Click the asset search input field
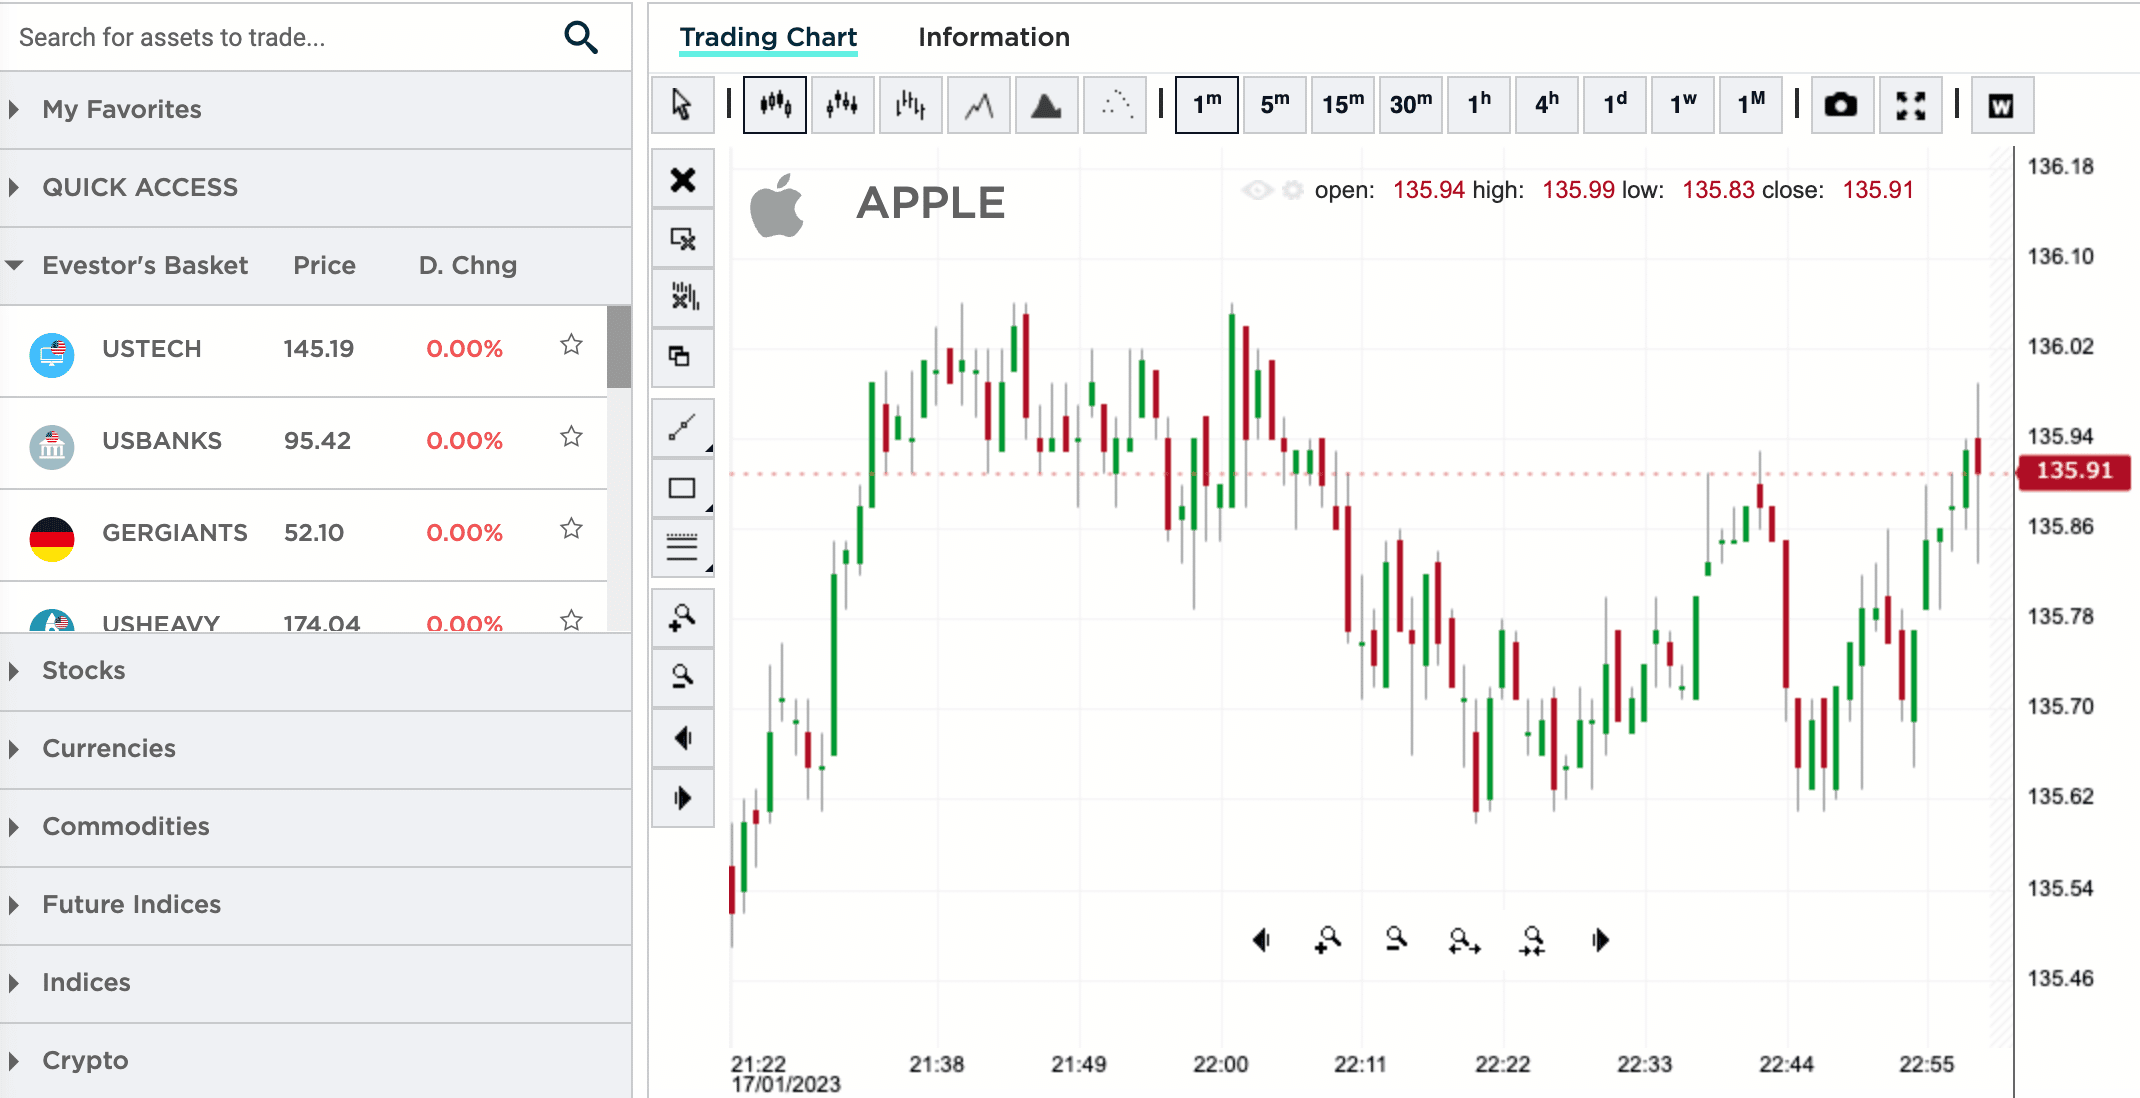This screenshot has width=2140, height=1098. pos(280,38)
